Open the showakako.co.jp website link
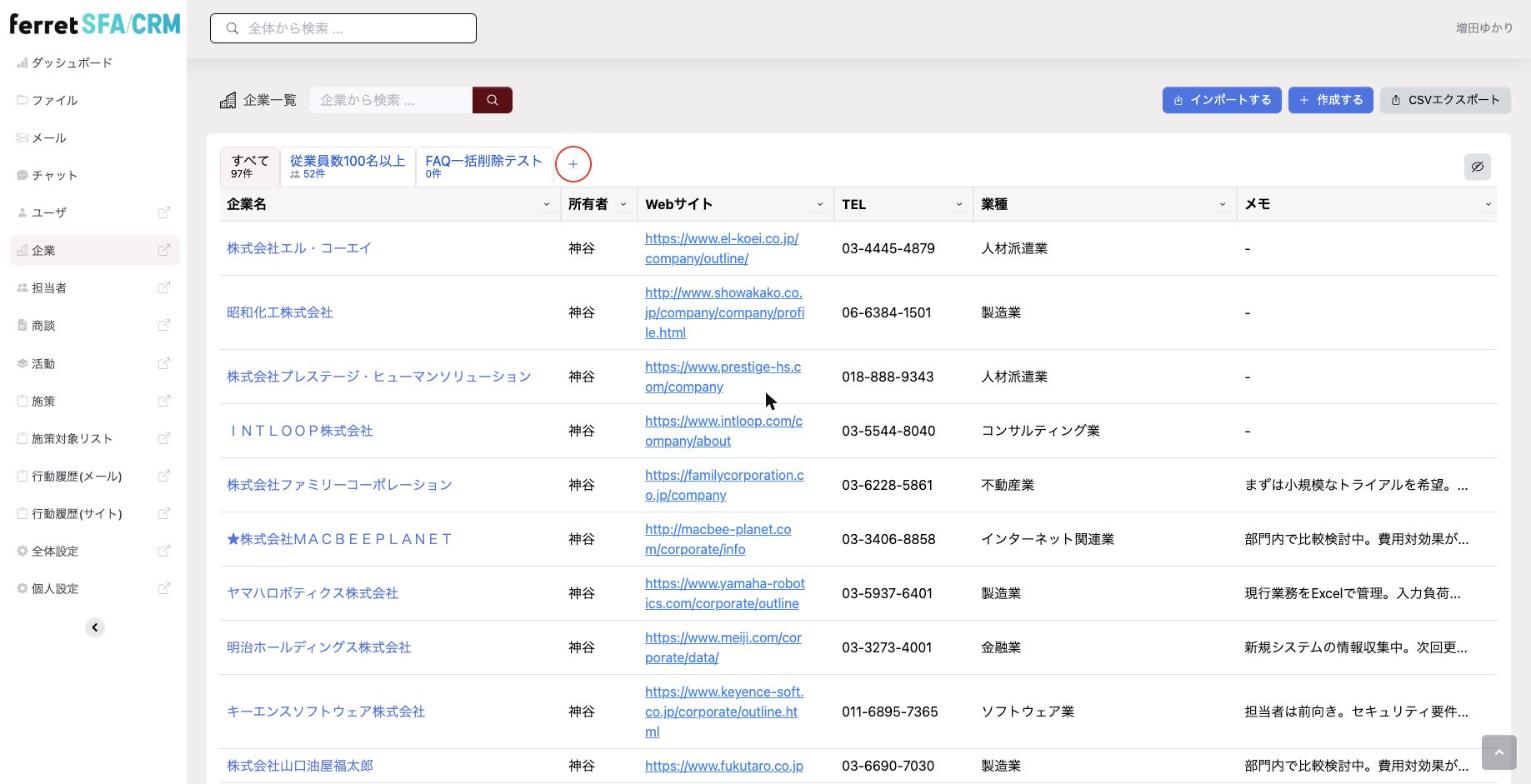 coord(725,313)
